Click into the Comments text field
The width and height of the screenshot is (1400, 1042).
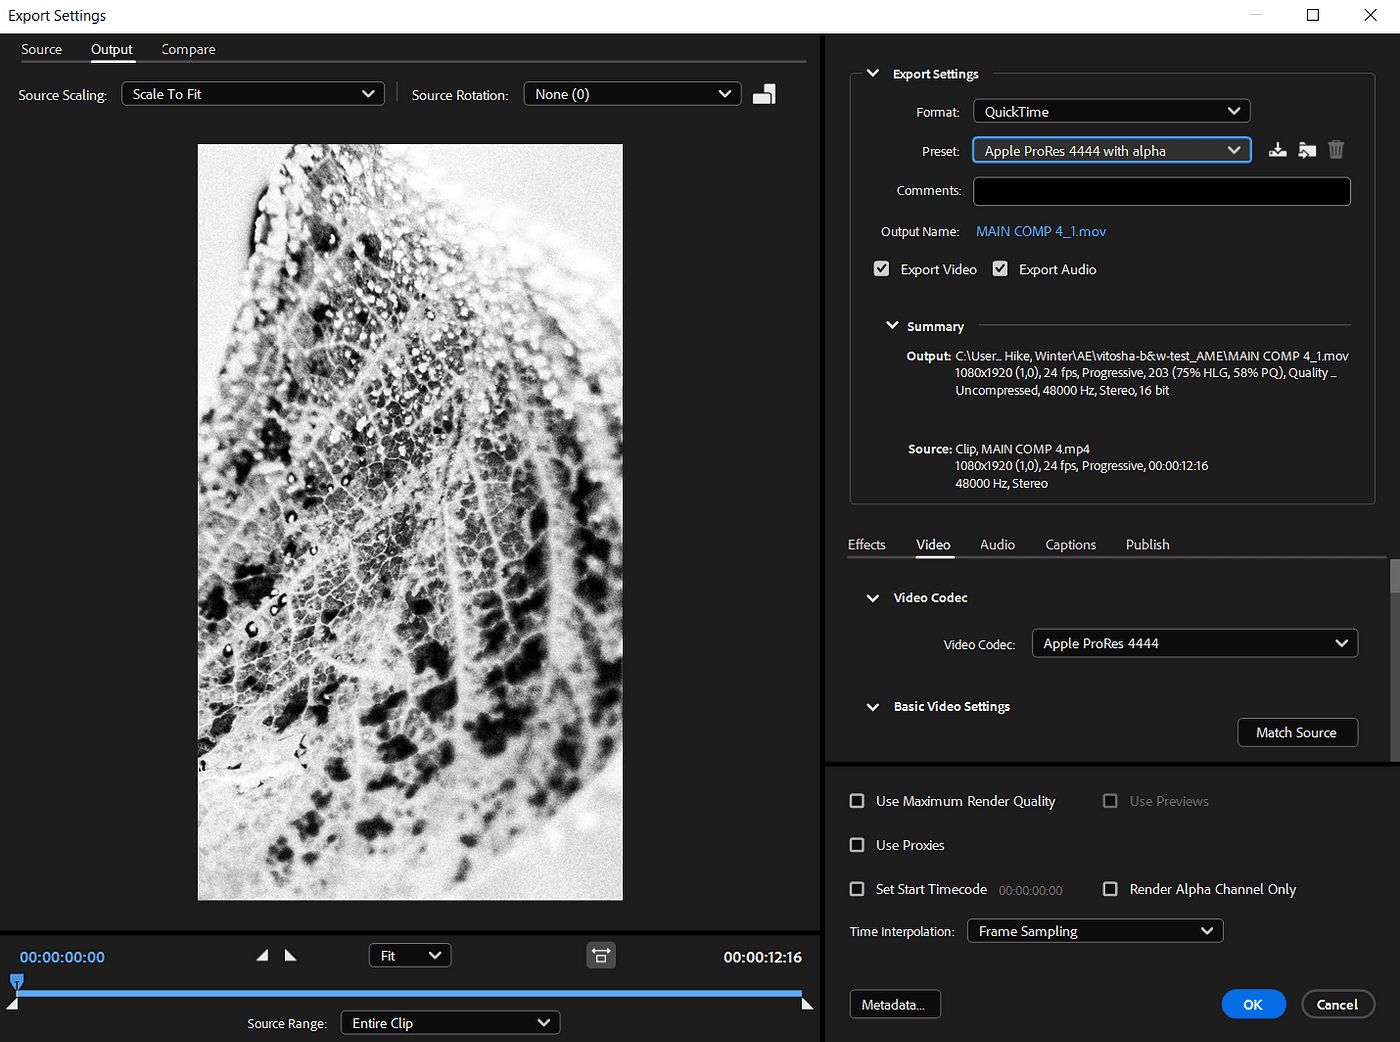point(1161,191)
